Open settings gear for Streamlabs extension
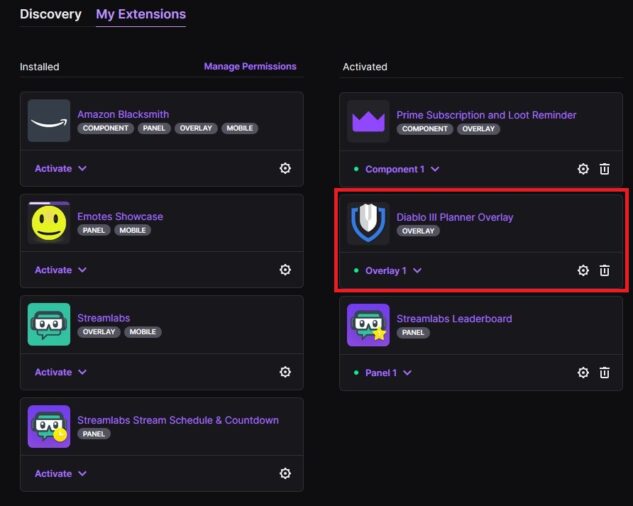The width and height of the screenshot is (633, 506). (285, 372)
